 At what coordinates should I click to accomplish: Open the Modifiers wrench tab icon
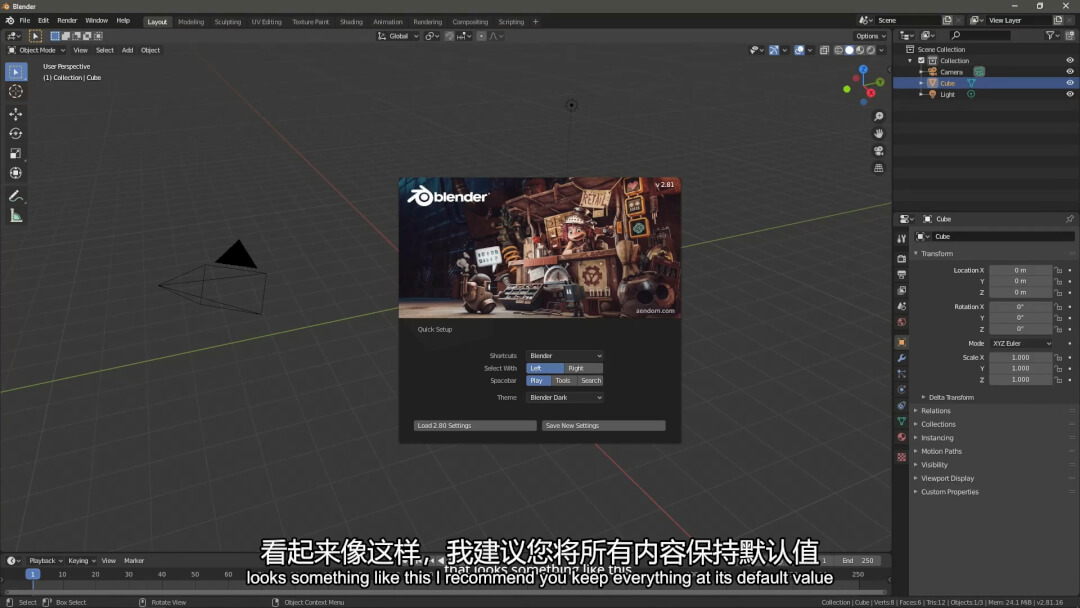point(902,358)
